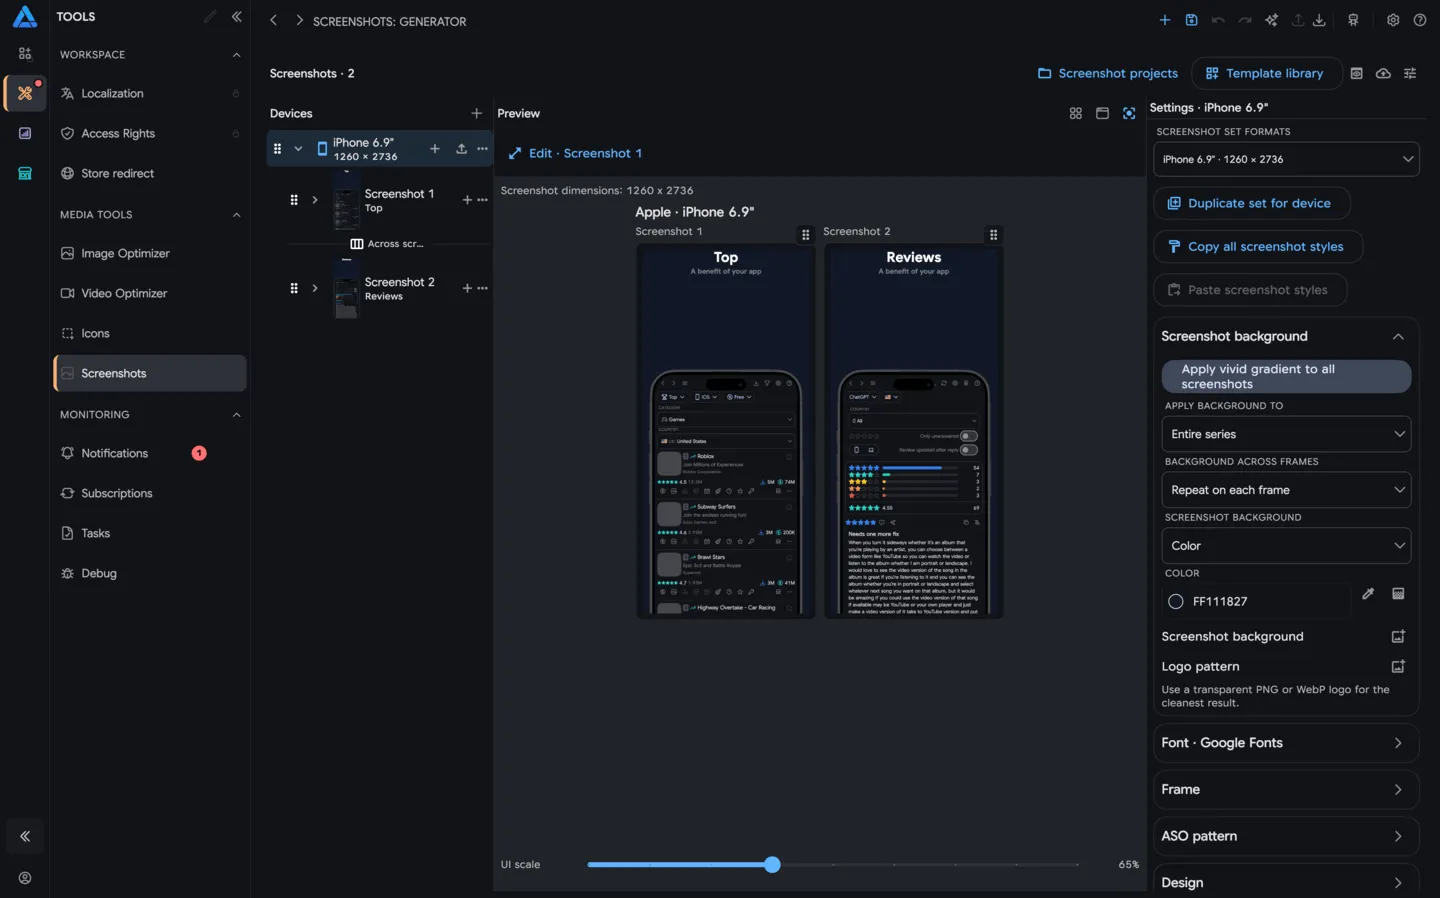Pick a color with the eyedropper icon
The image size is (1440, 898).
click(1368, 594)
